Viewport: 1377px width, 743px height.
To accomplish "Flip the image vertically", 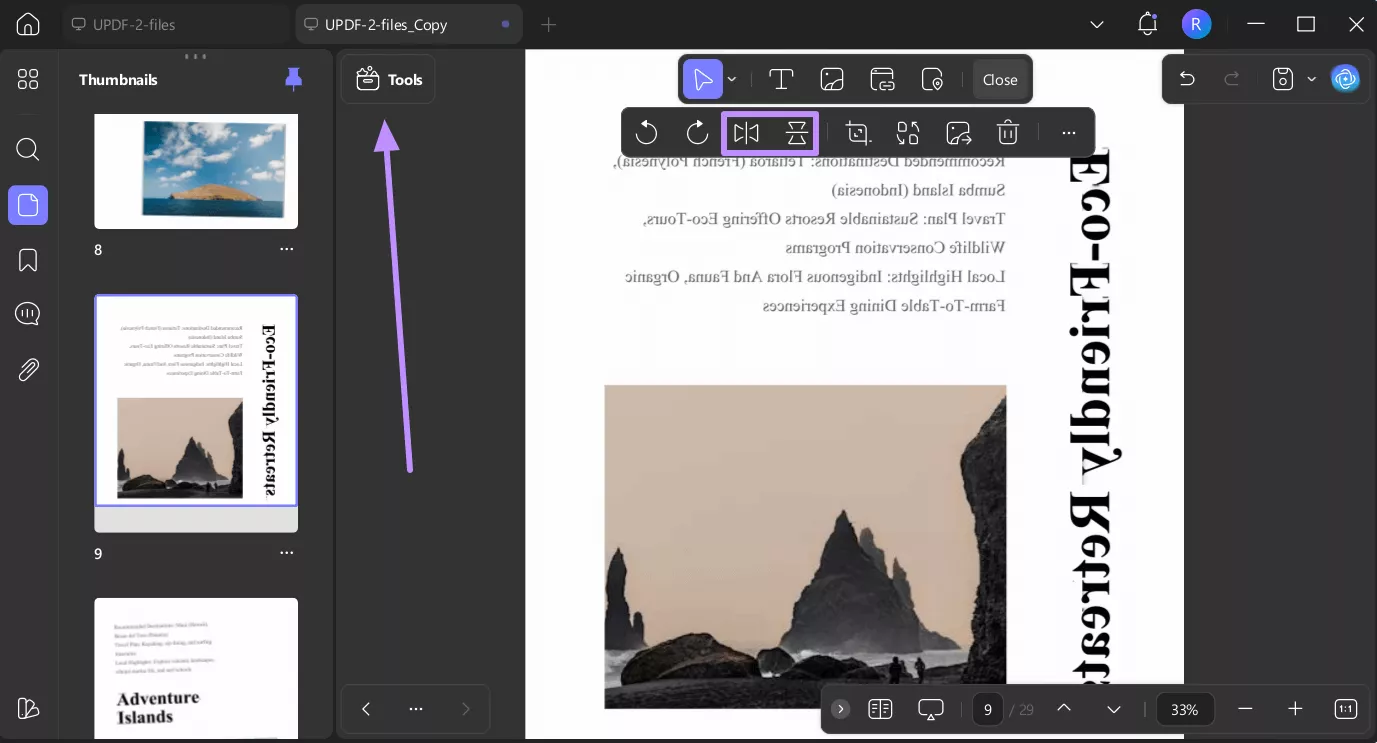I will [797, 132].
